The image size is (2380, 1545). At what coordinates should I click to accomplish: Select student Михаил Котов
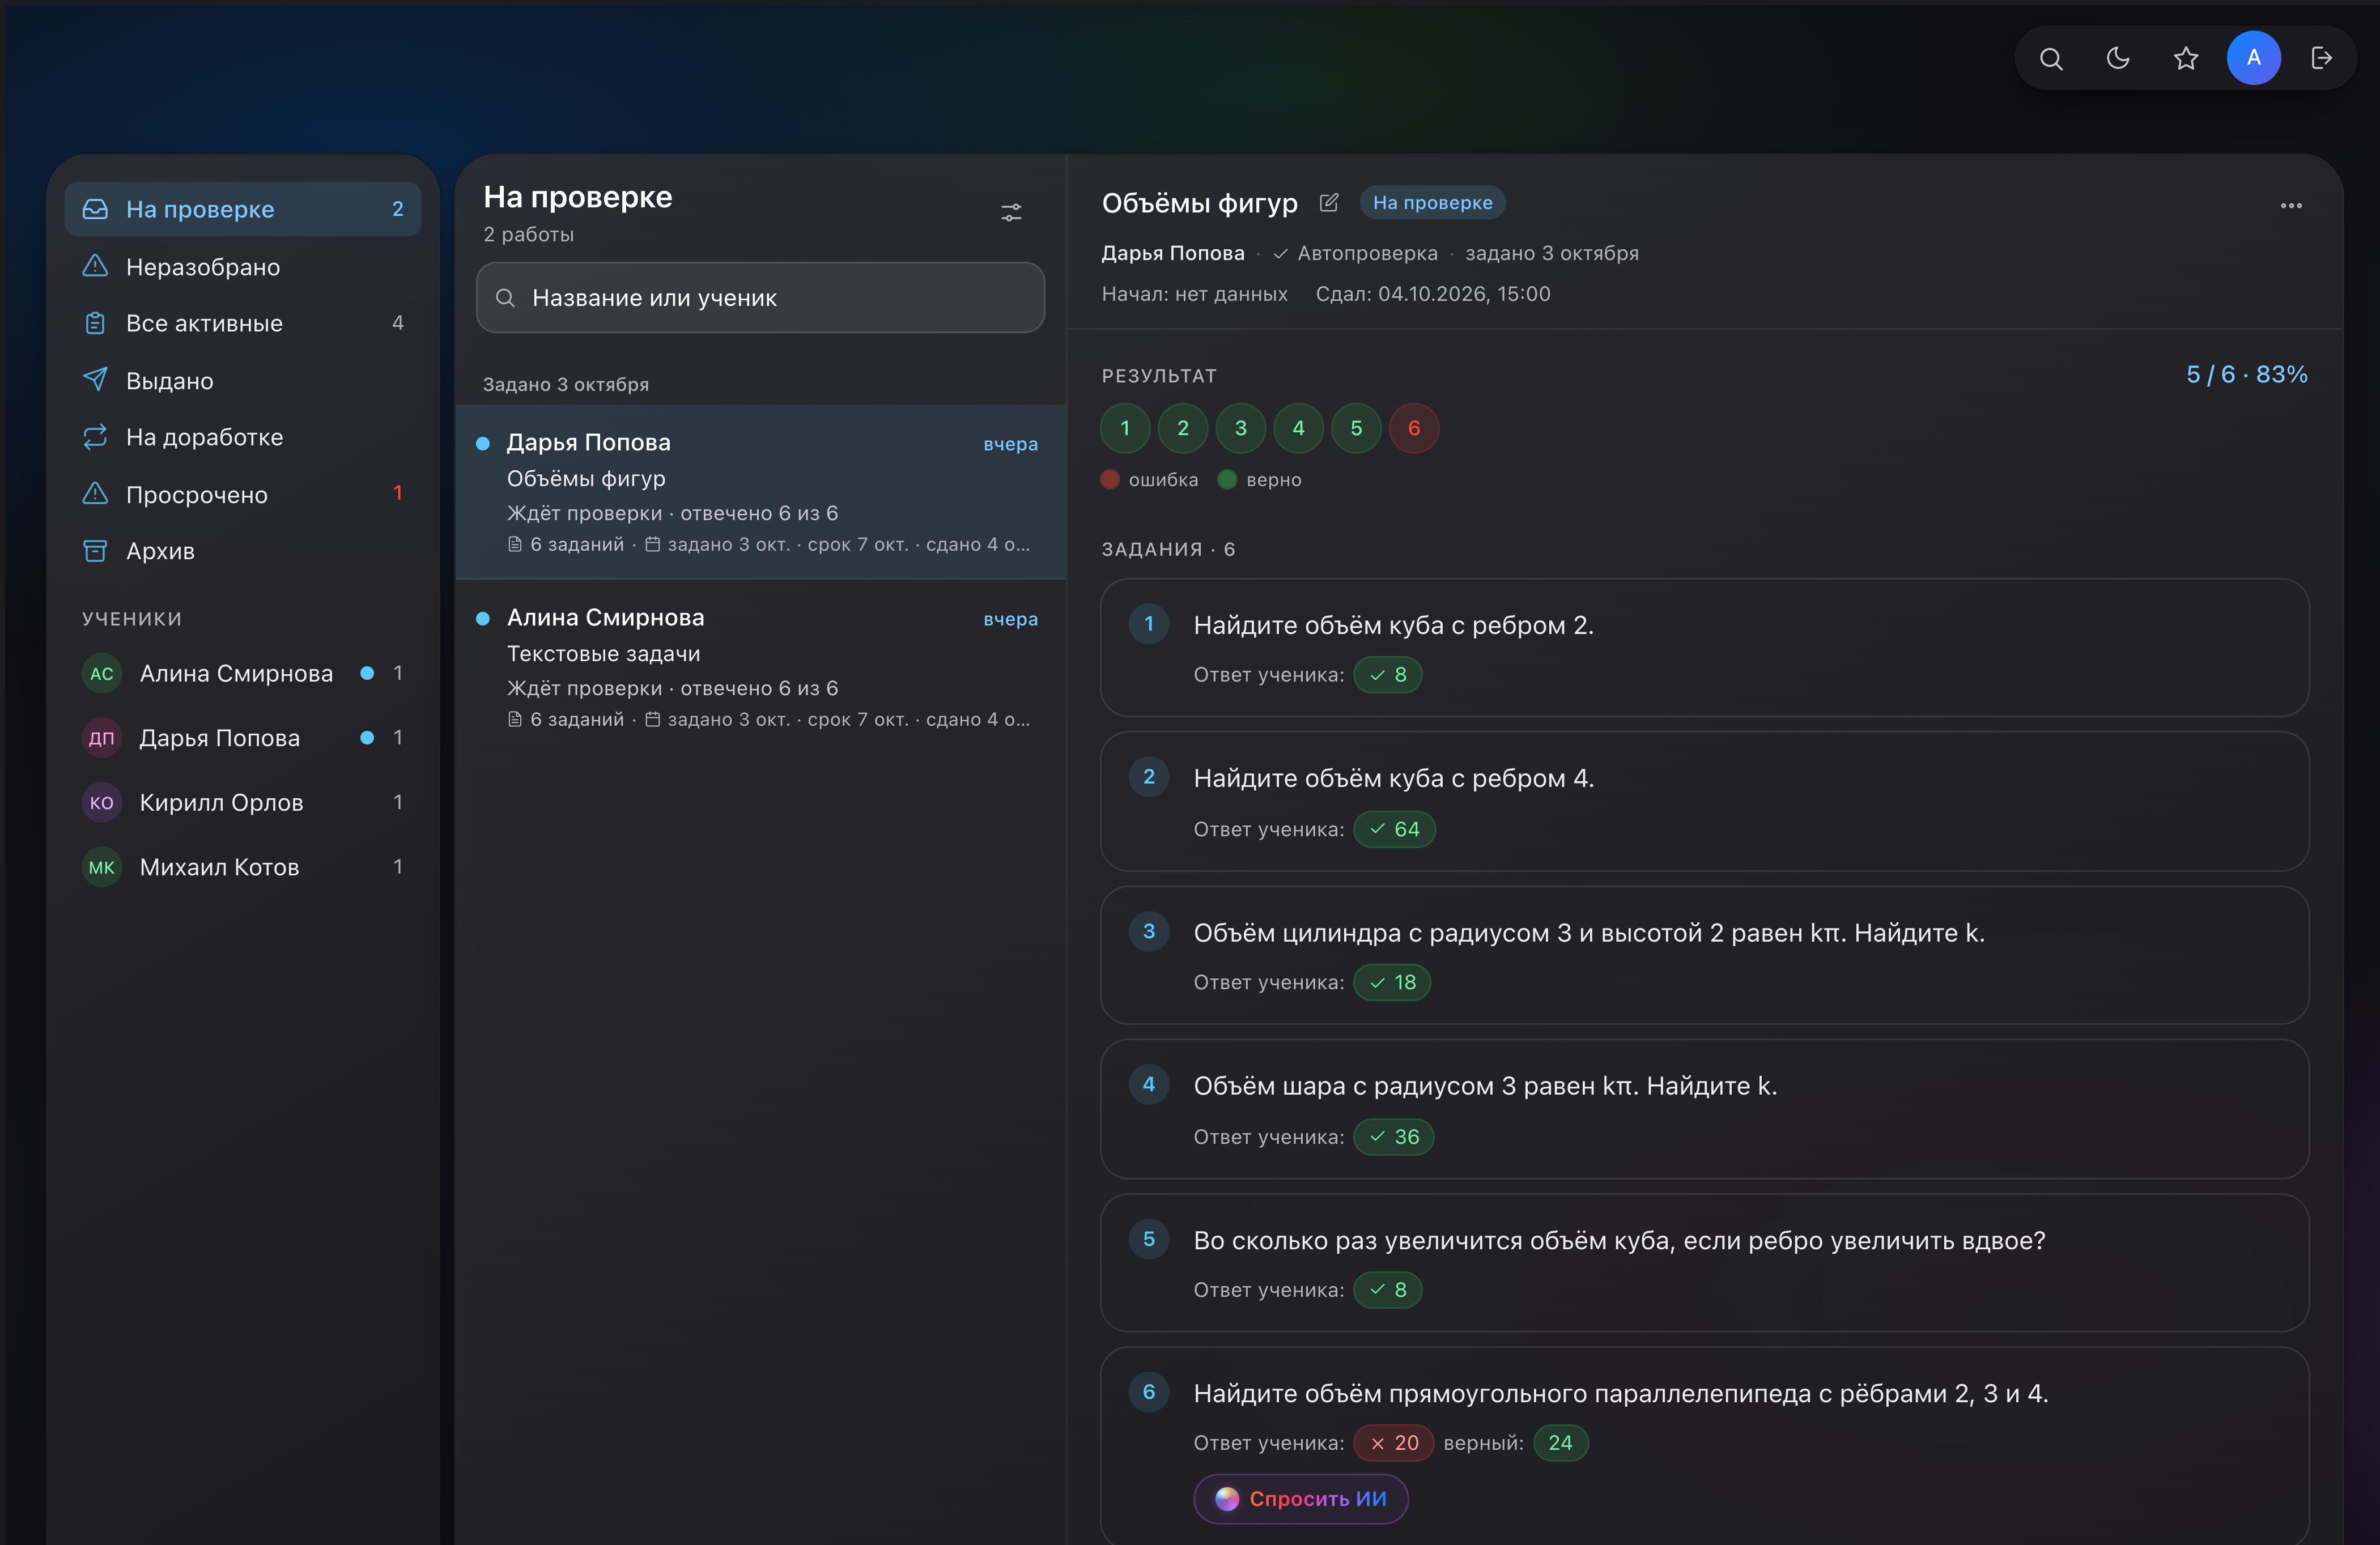point(243,867)
